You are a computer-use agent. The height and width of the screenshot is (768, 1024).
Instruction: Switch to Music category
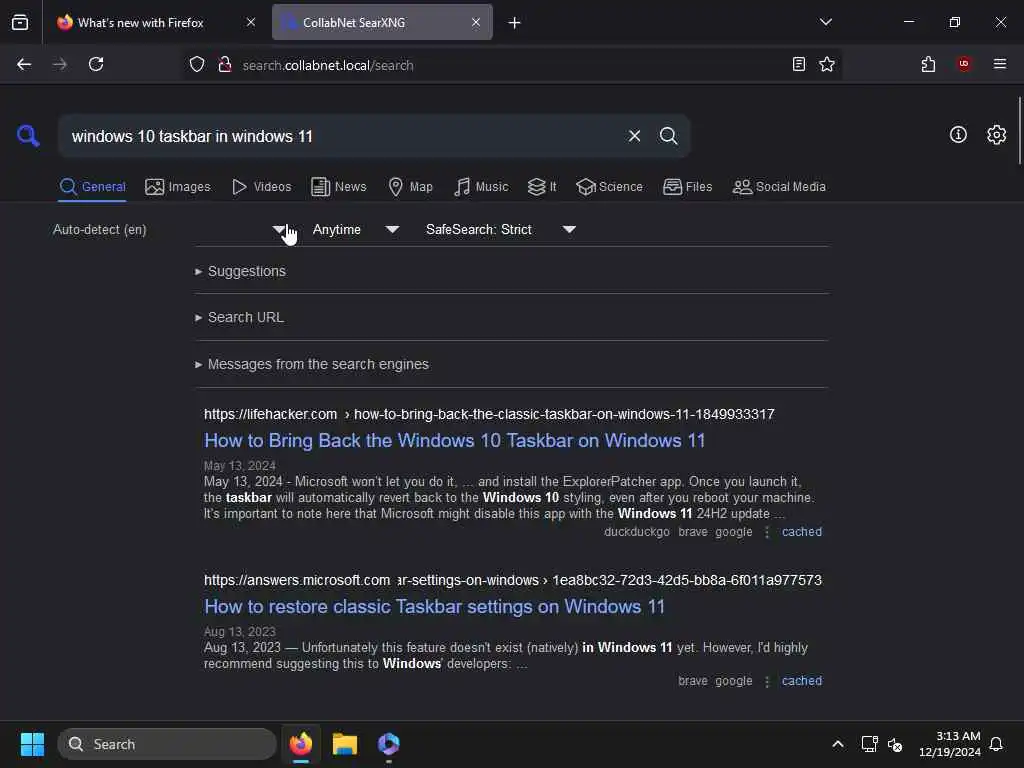pyautogui.click(x=481, y=187)
